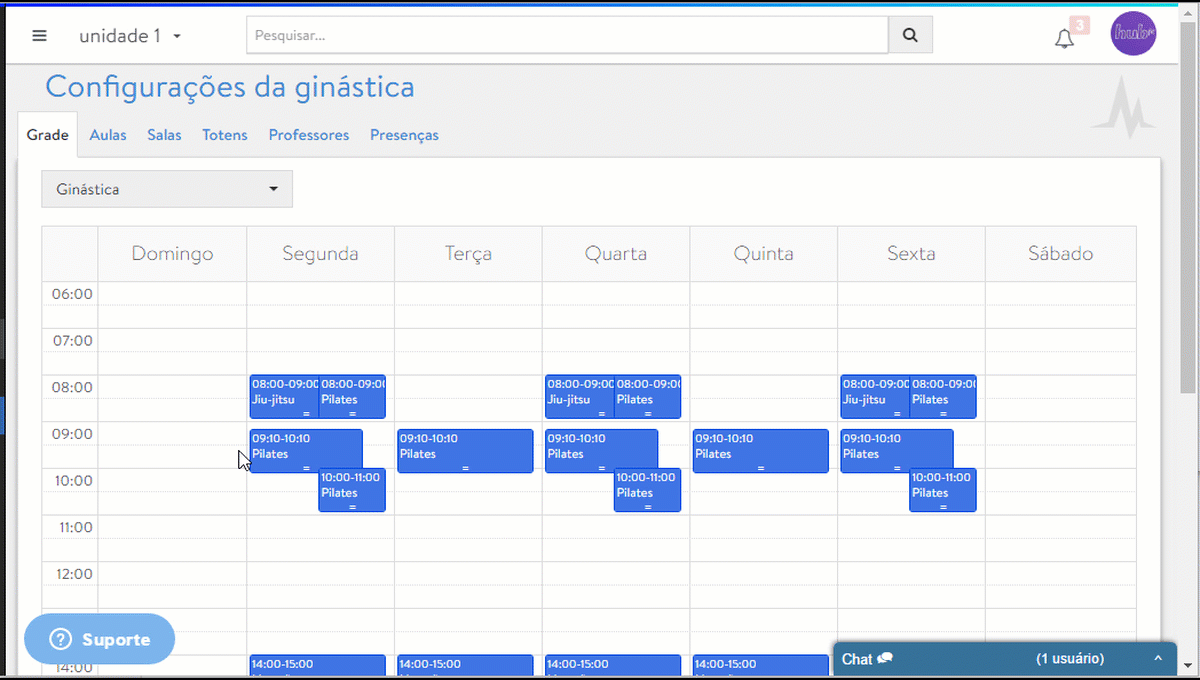Screen dimensions: 1200x680
Task: Open the hamburger menu icon
Action: (40, 36)
